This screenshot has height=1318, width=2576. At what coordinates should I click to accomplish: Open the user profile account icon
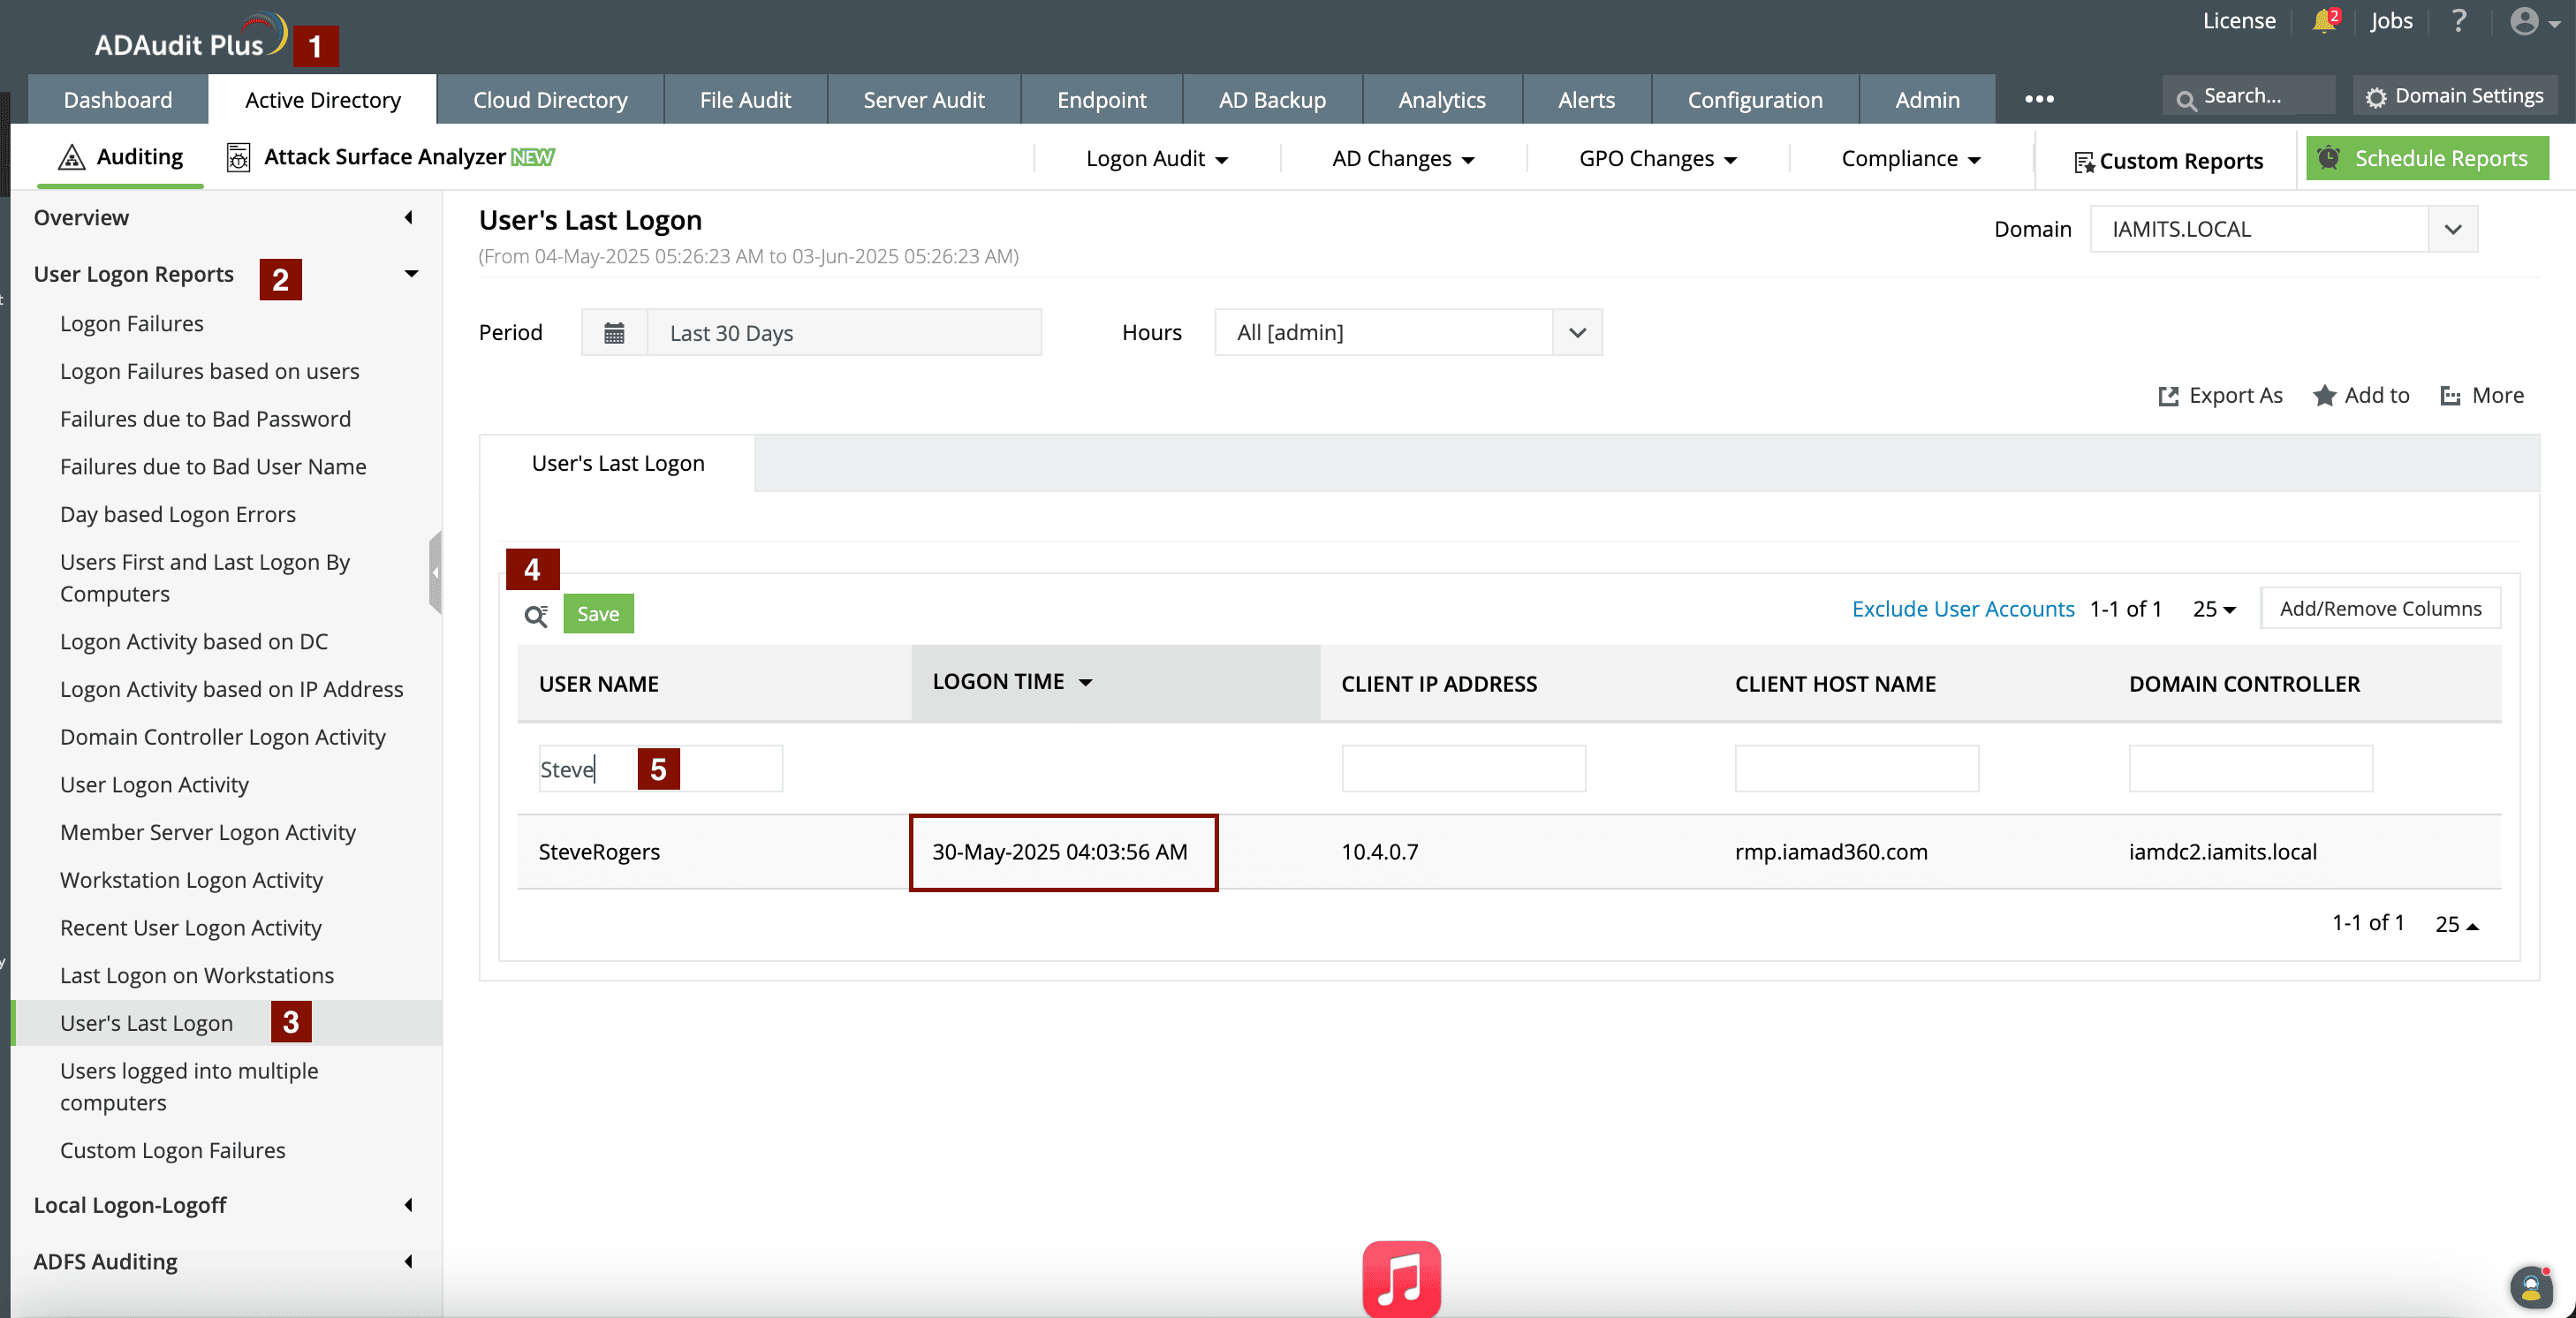point(2526,21)
